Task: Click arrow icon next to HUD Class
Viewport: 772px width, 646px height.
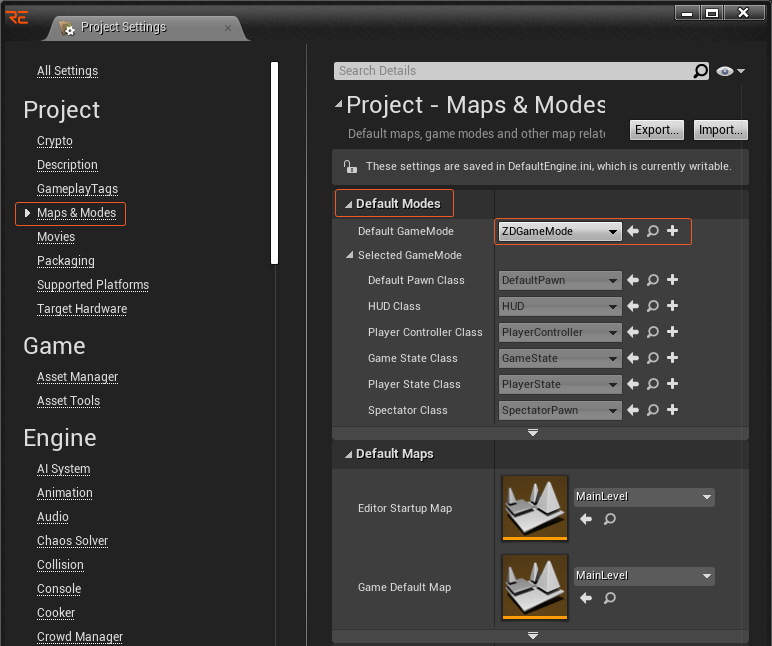Action: tap(632, 307)
